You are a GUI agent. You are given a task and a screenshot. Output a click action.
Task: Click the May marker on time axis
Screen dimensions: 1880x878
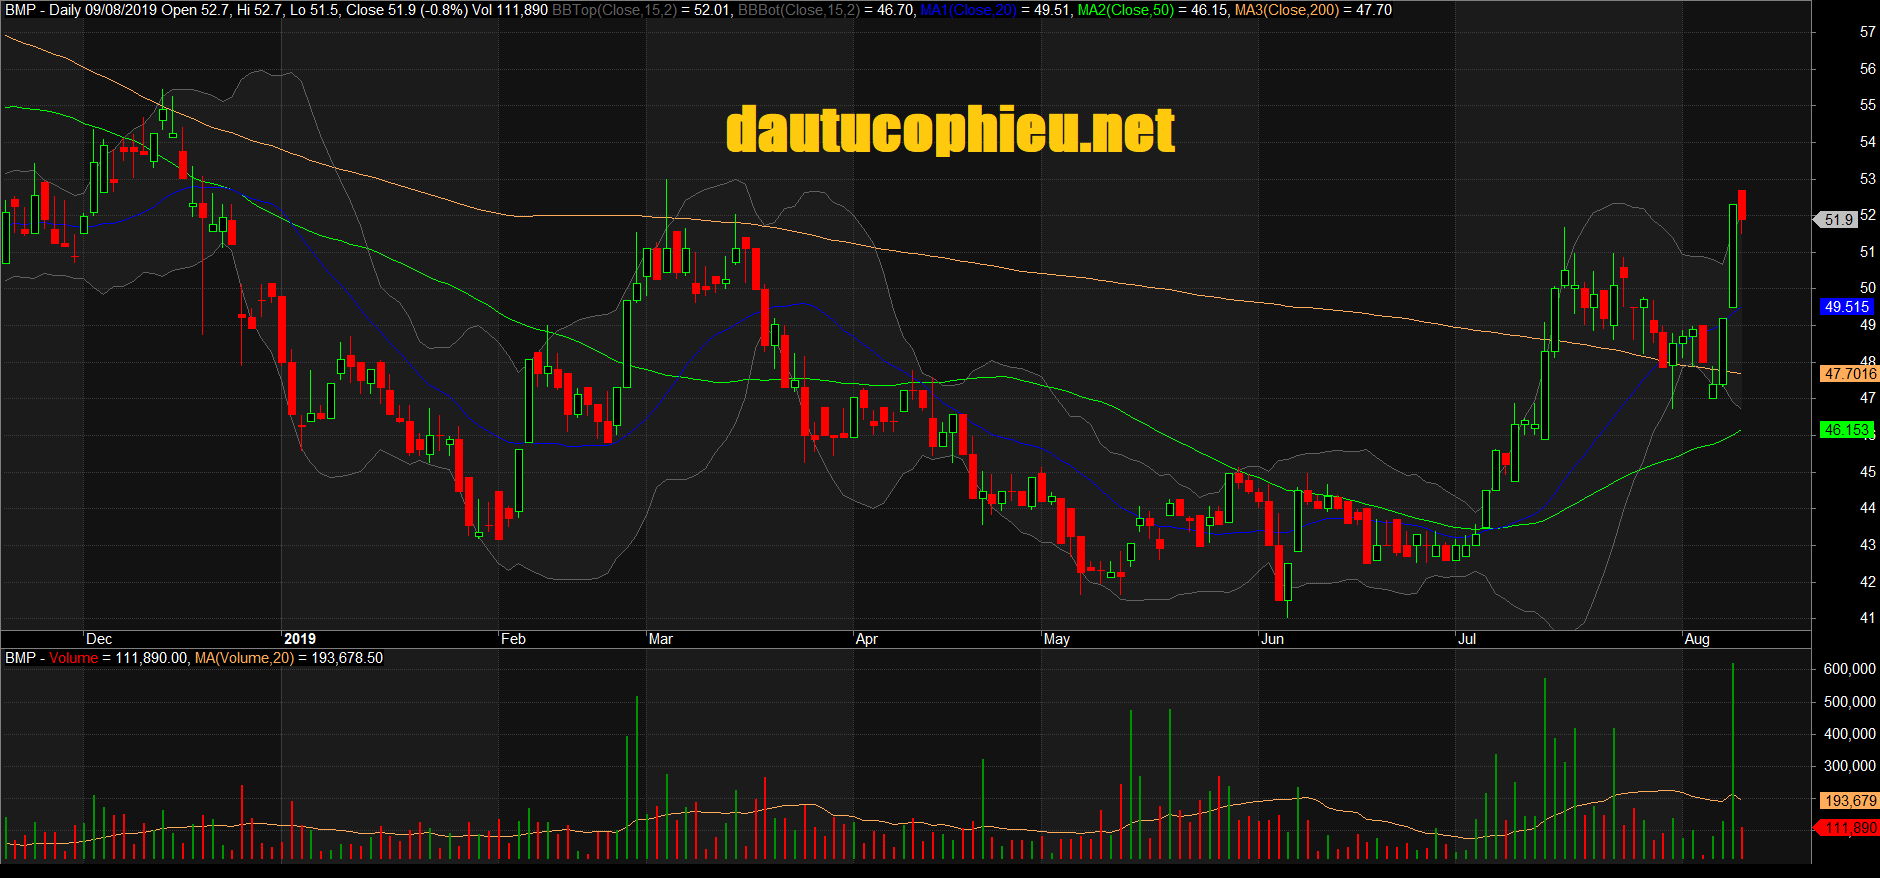point(1057,639)
